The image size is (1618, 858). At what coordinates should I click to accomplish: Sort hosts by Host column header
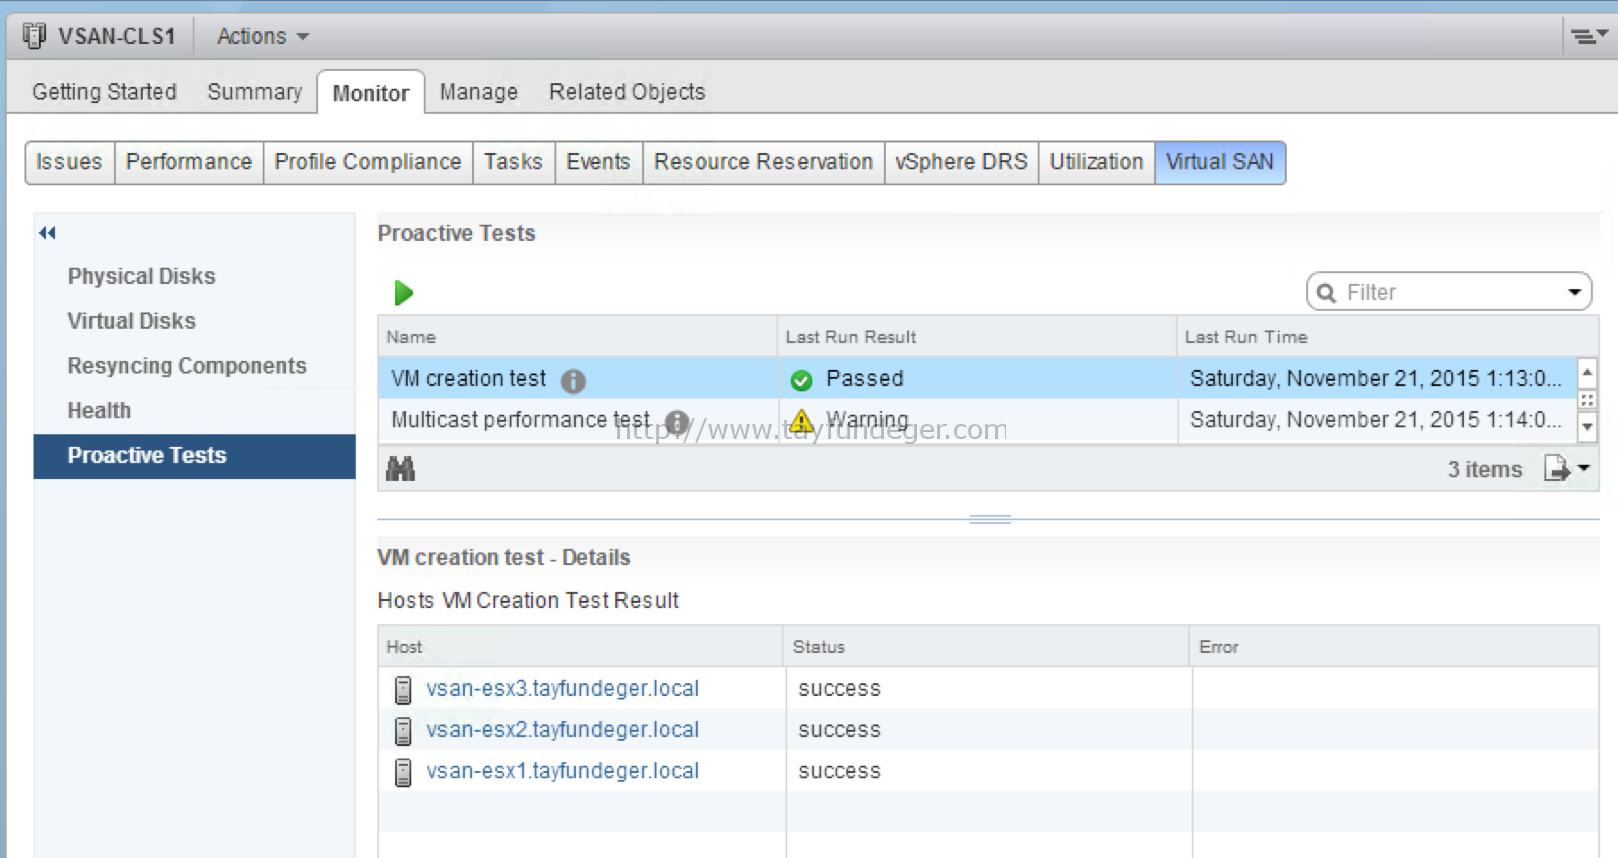tap(581, 647)
